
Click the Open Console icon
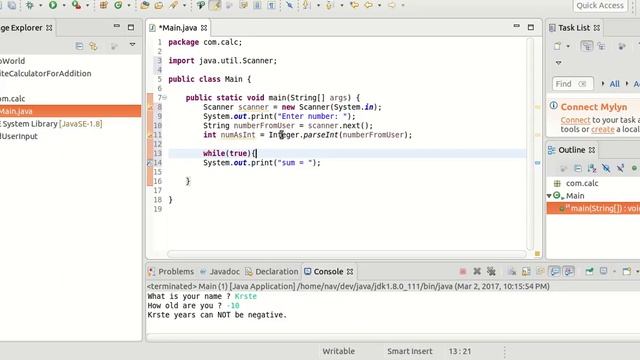pyautogui.click(x=627, y=271)
